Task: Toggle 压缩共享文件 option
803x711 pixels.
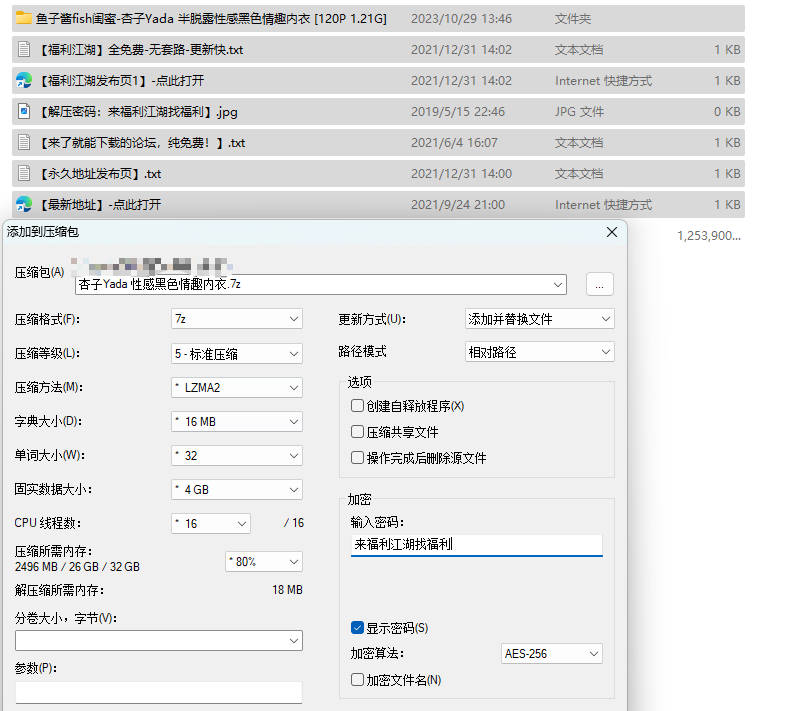Action: click(357, 432)
